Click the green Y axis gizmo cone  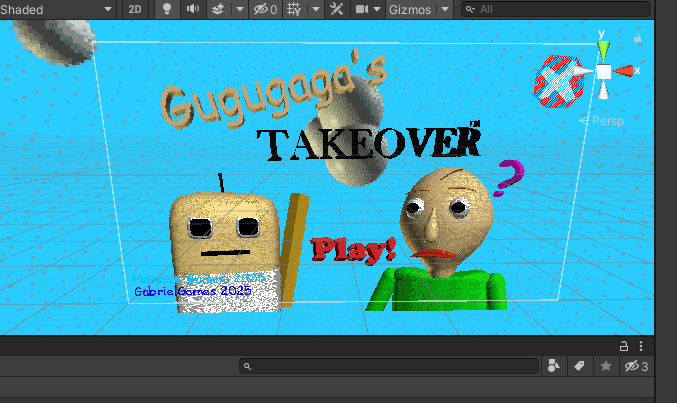603,50
